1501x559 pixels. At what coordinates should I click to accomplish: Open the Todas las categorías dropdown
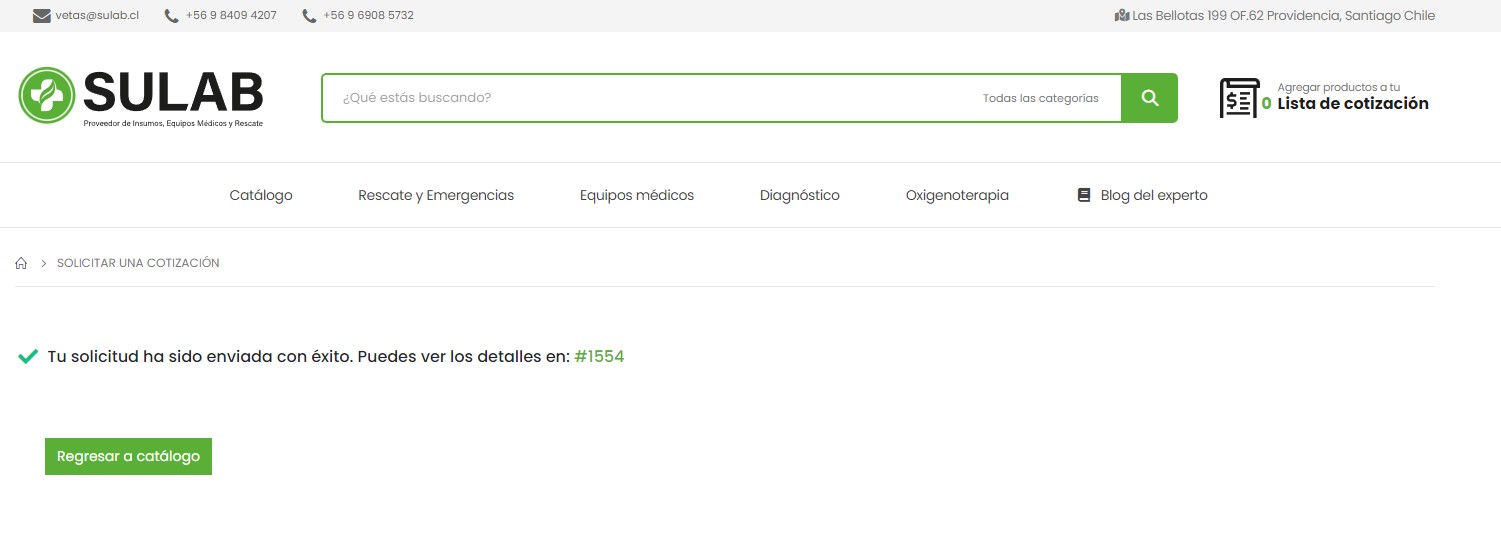click(1040, 98)
